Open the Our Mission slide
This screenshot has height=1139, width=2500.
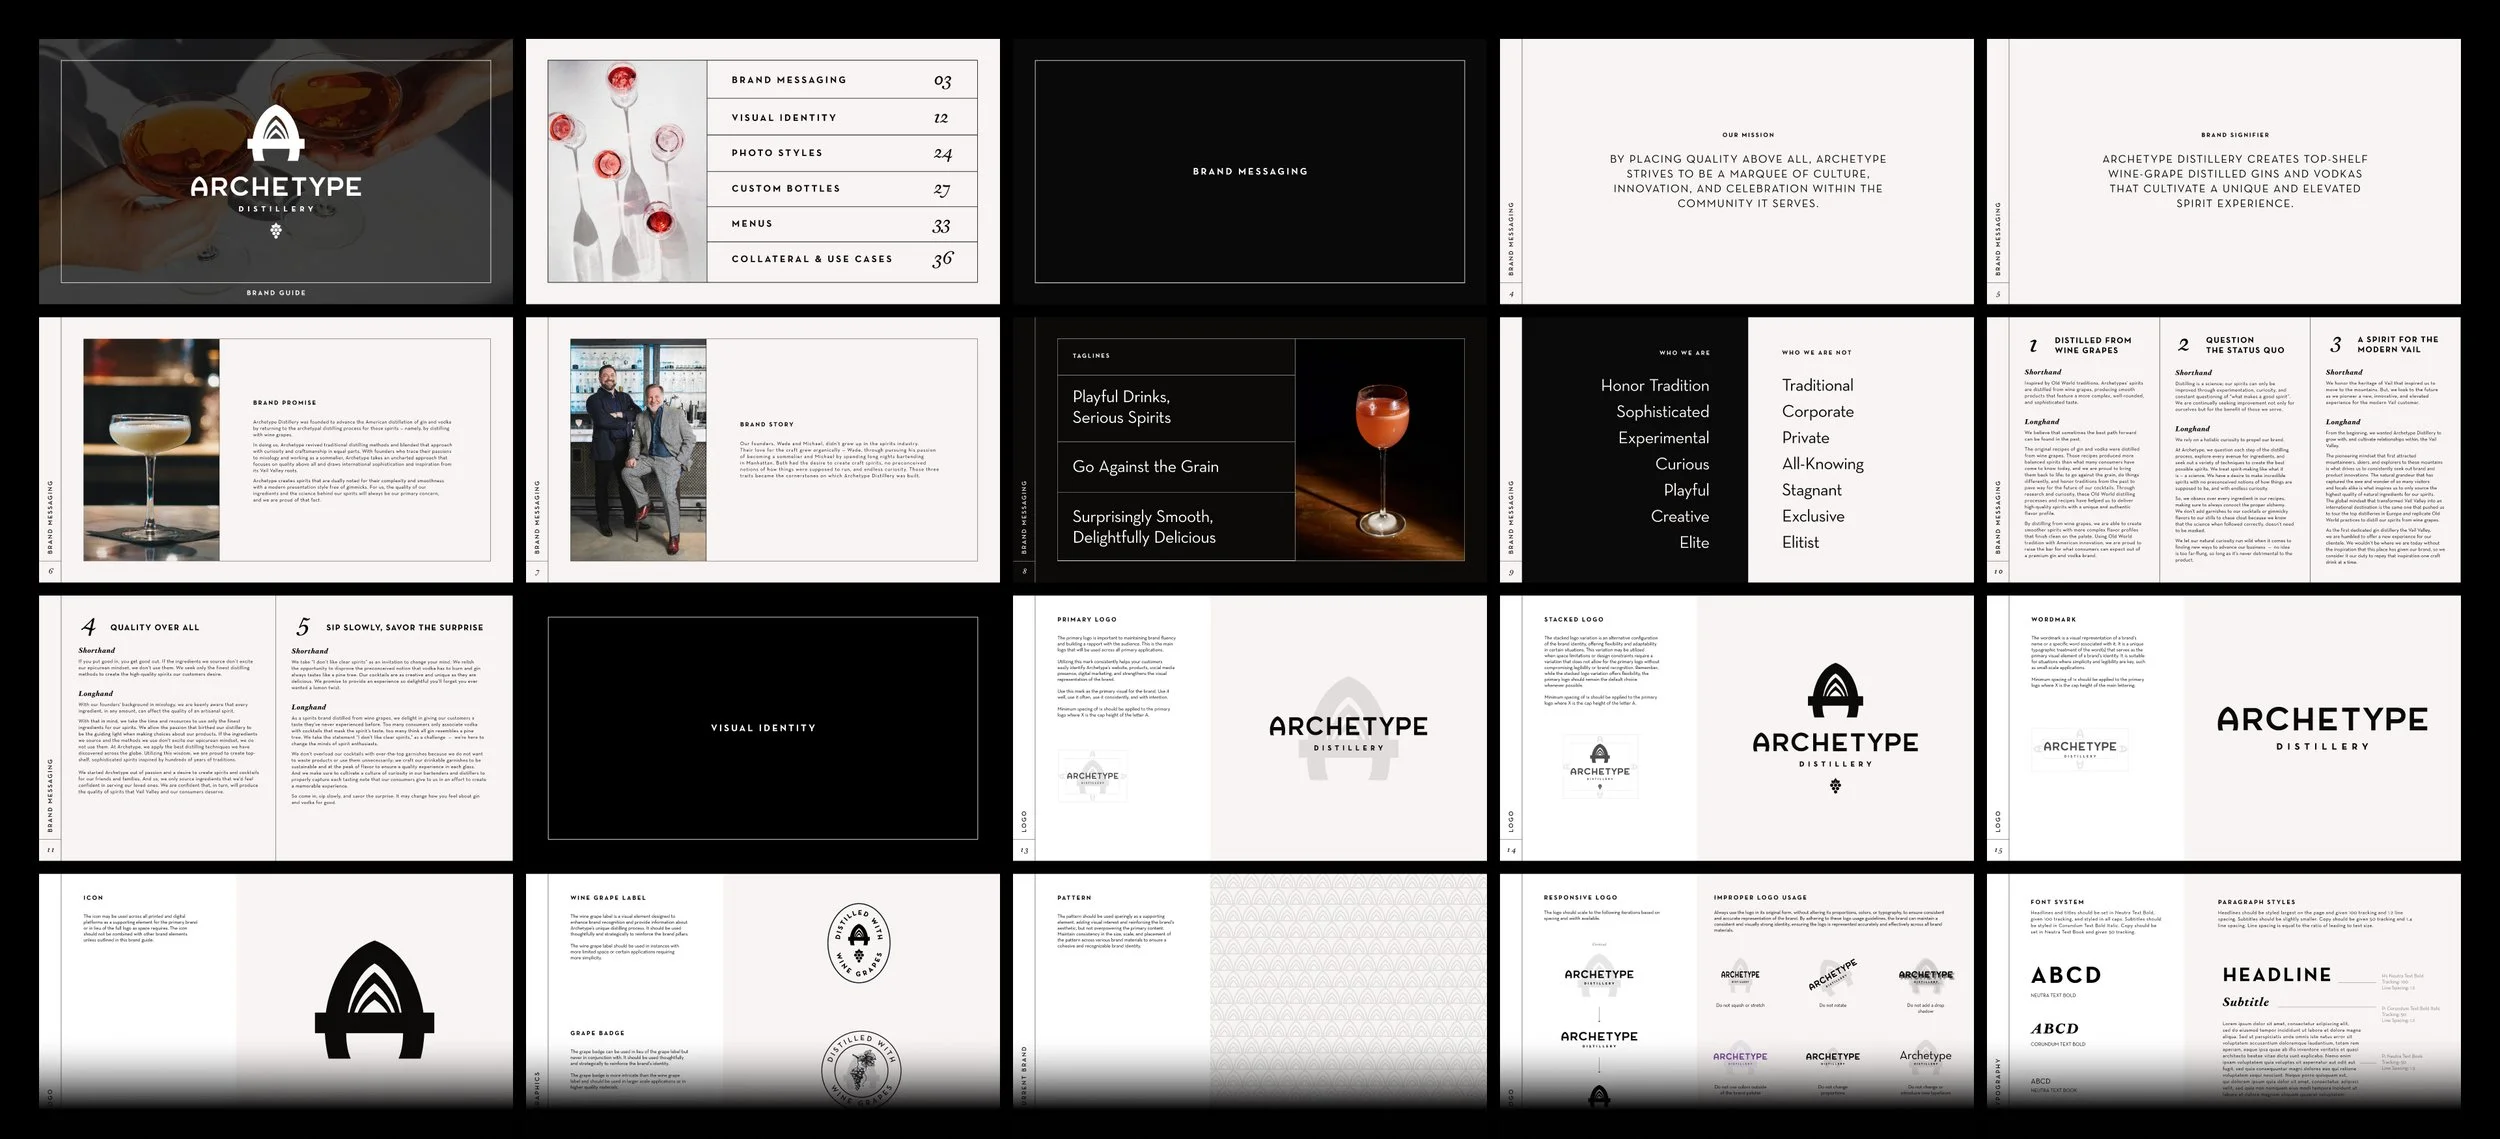(x=1747, y=171)
